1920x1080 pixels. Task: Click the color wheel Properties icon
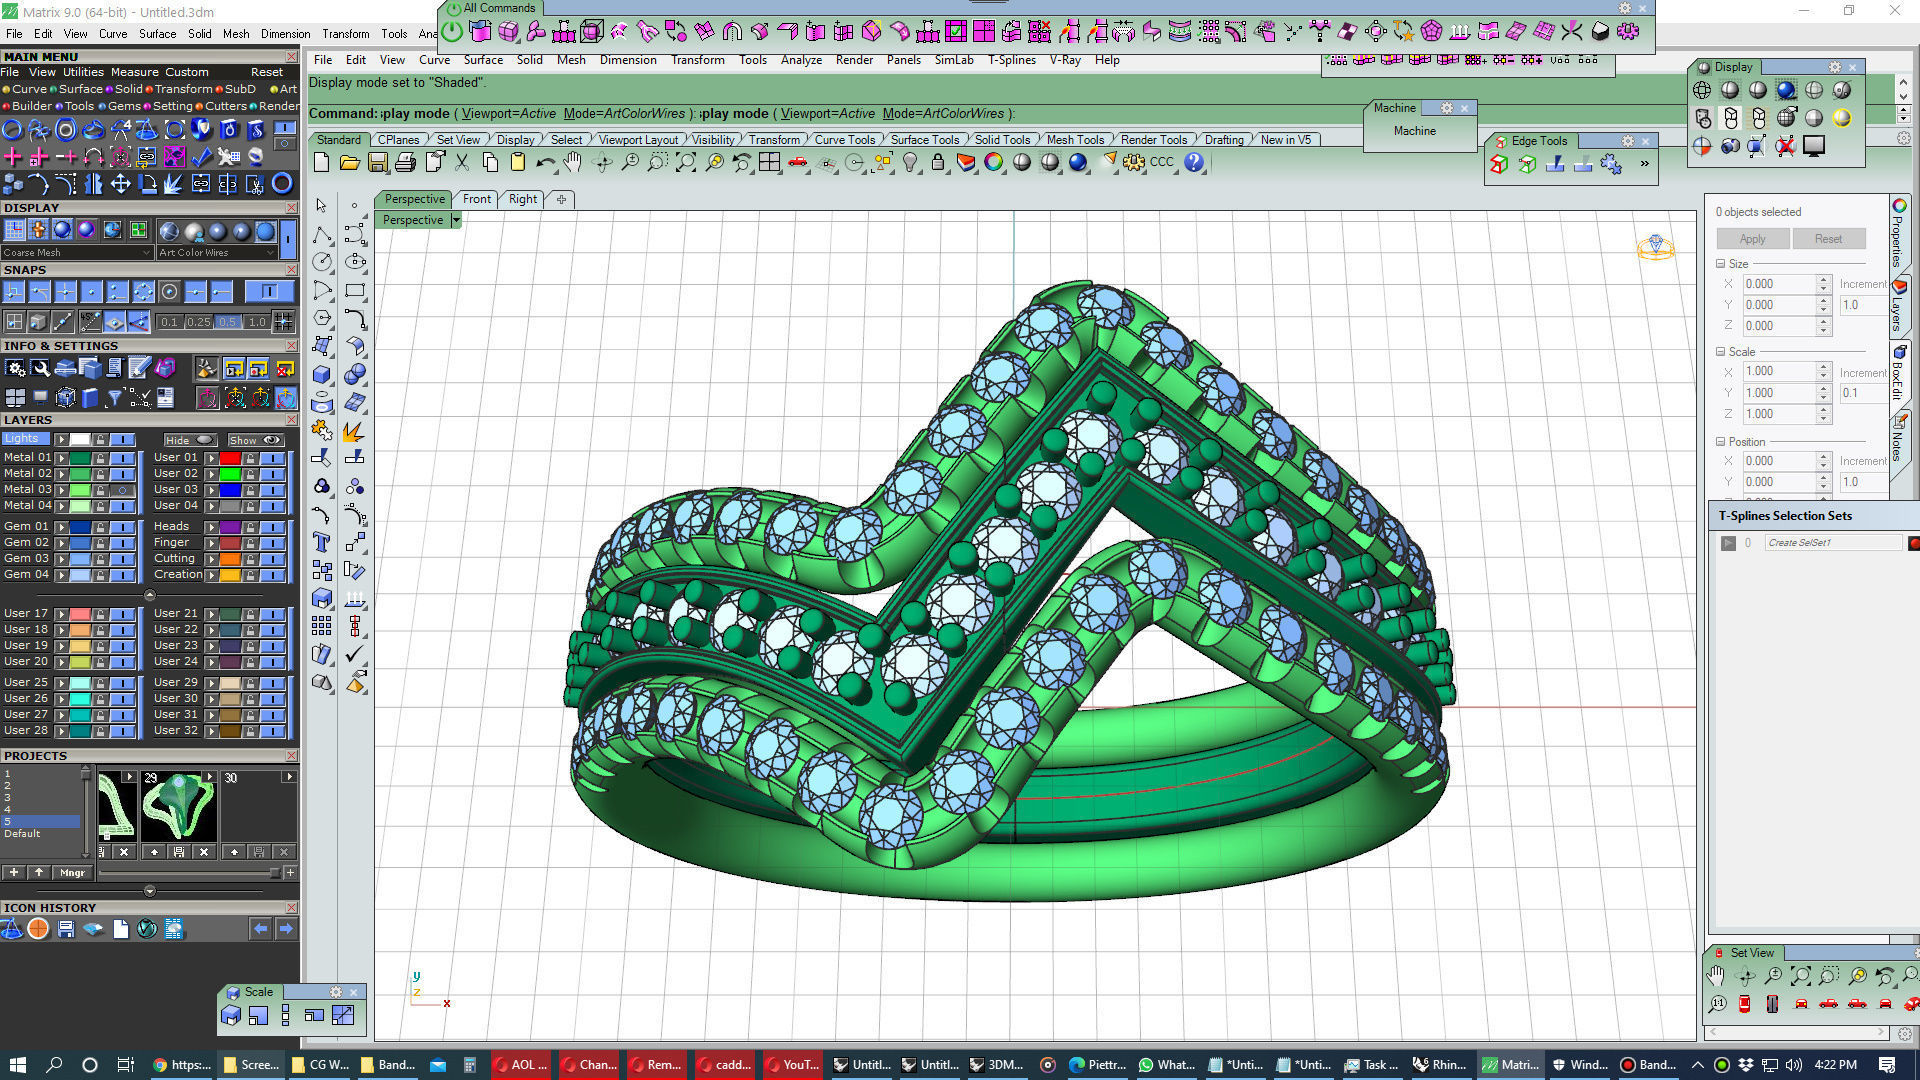pos(993,162)
